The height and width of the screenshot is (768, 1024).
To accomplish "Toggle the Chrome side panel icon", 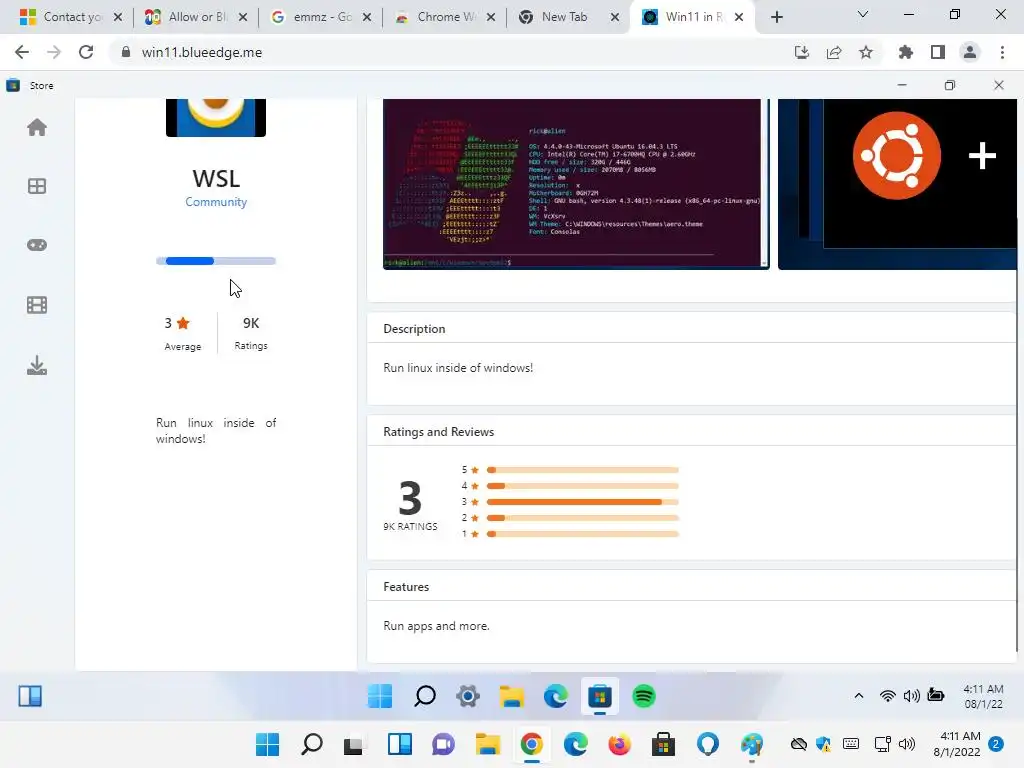I will click(x=938, y=52).
